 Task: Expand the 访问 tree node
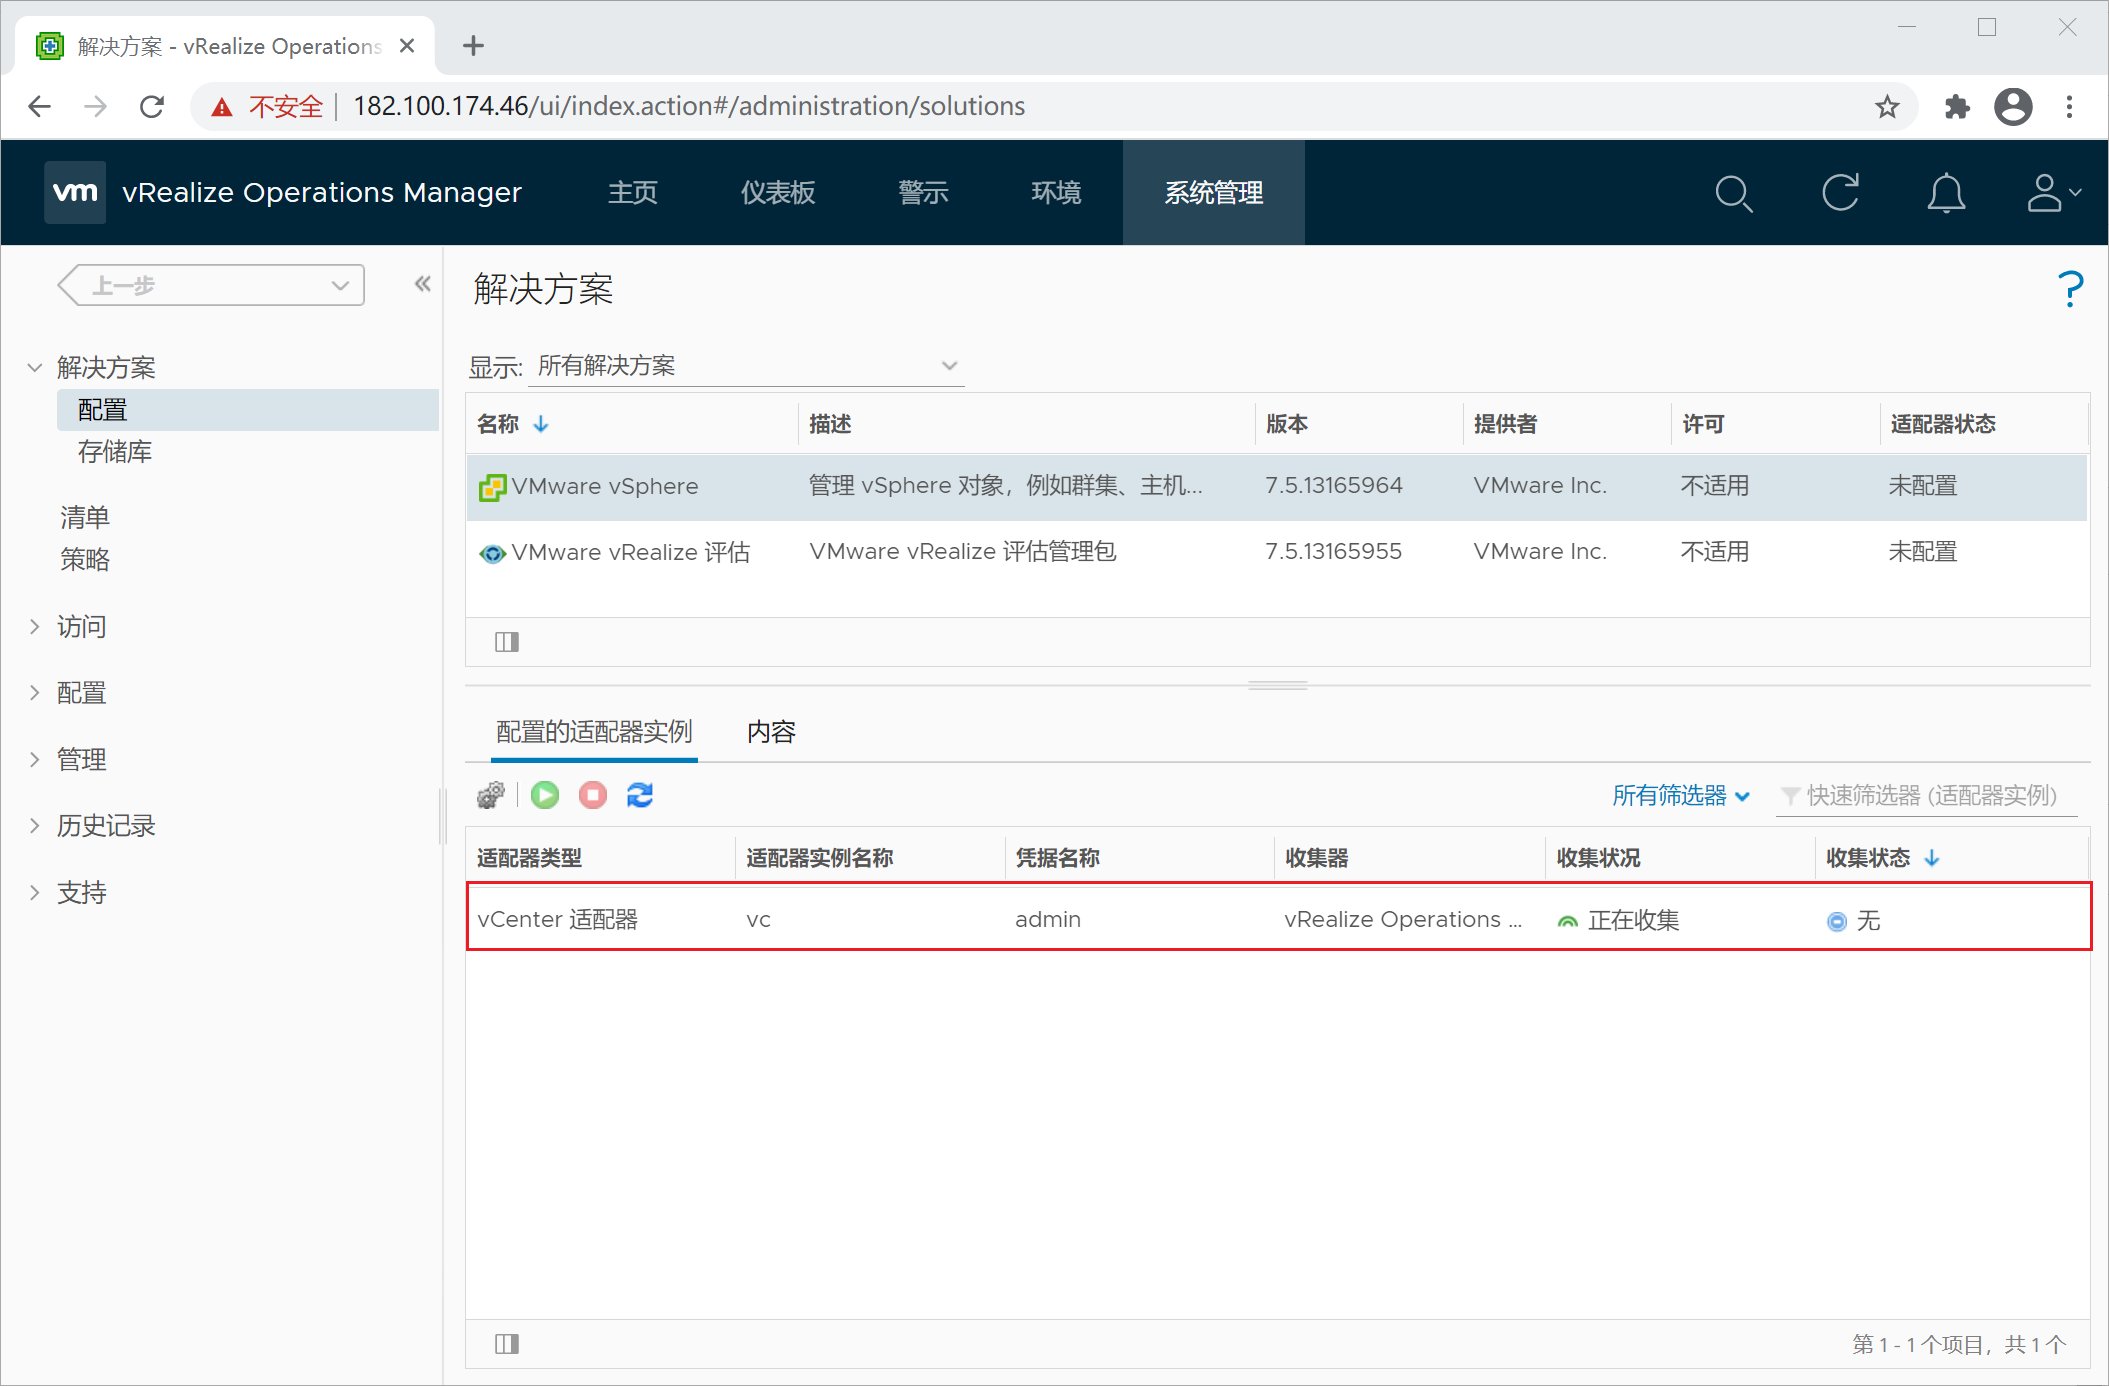(35, 627)
